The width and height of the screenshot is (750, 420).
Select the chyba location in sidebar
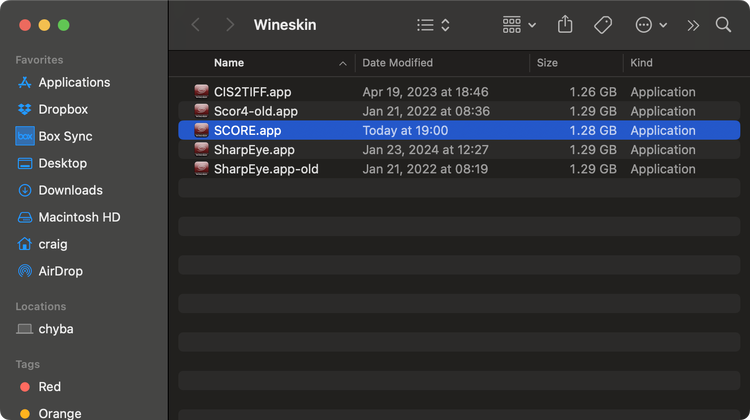(x=55, y=329)
